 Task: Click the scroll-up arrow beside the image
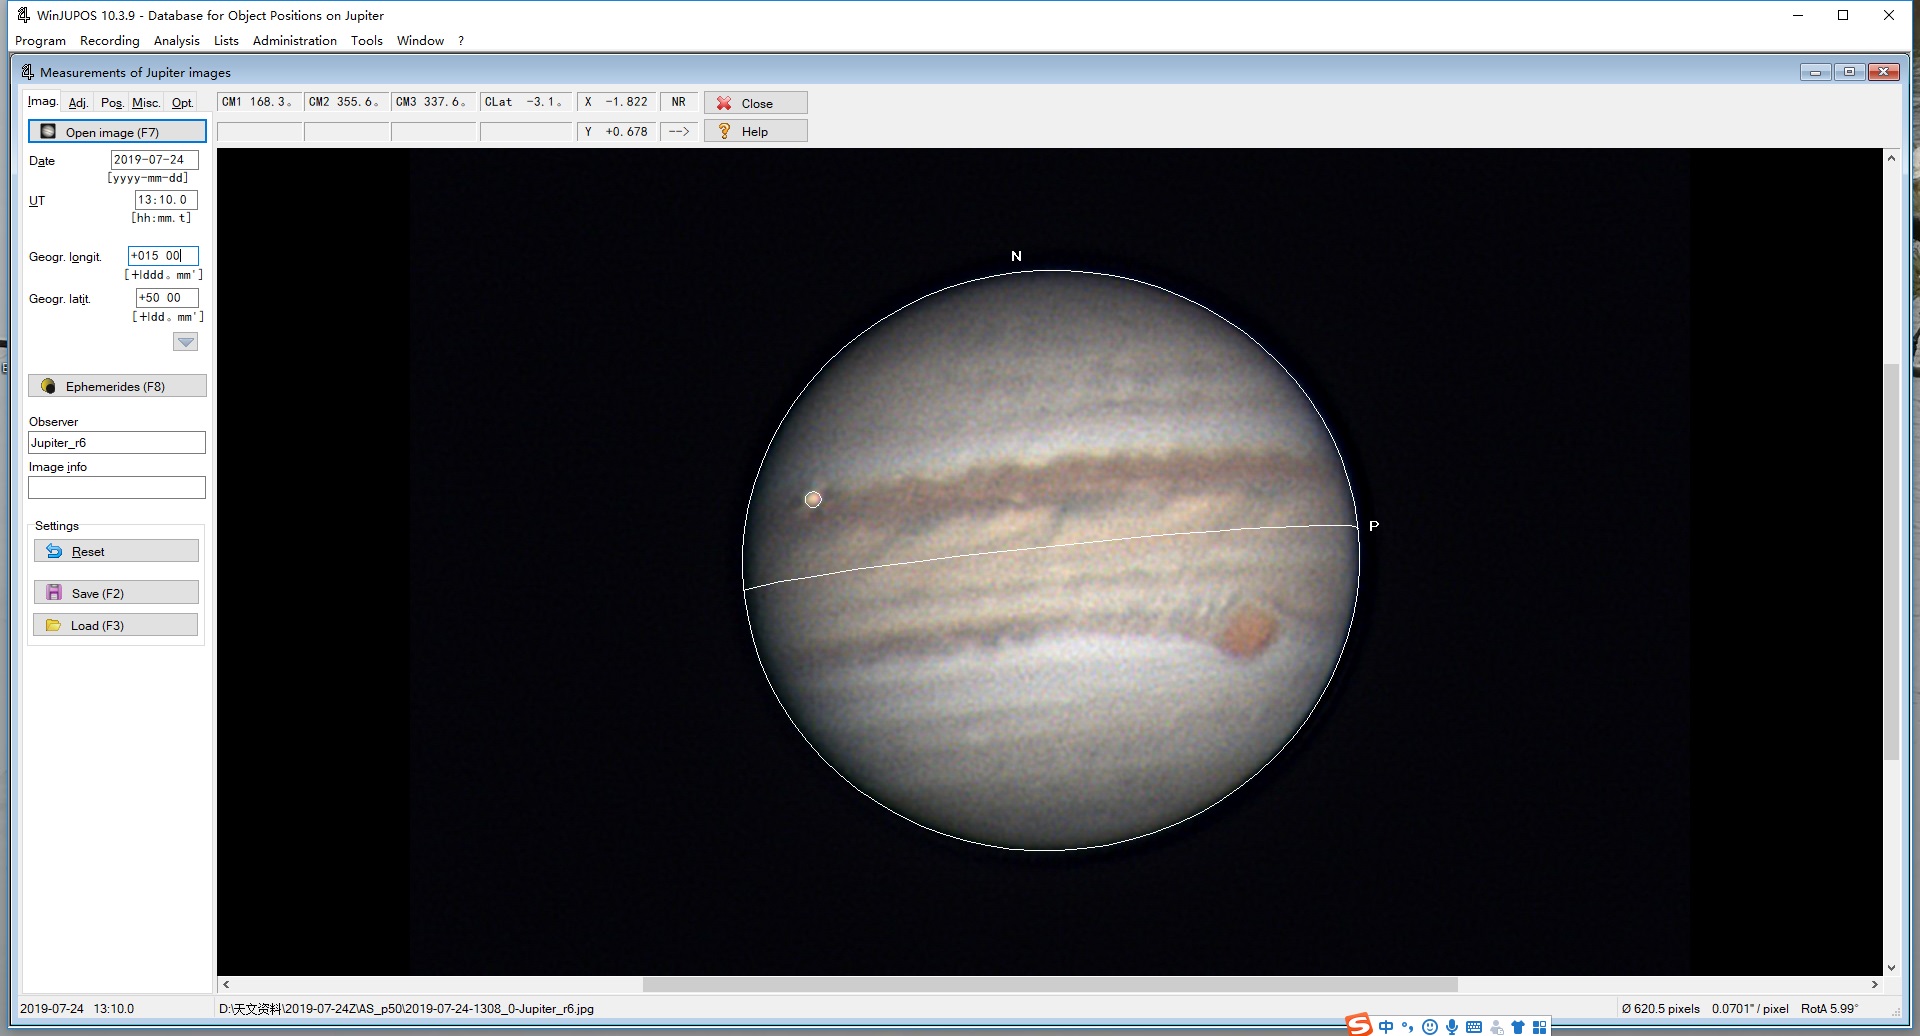[1891, 158]
